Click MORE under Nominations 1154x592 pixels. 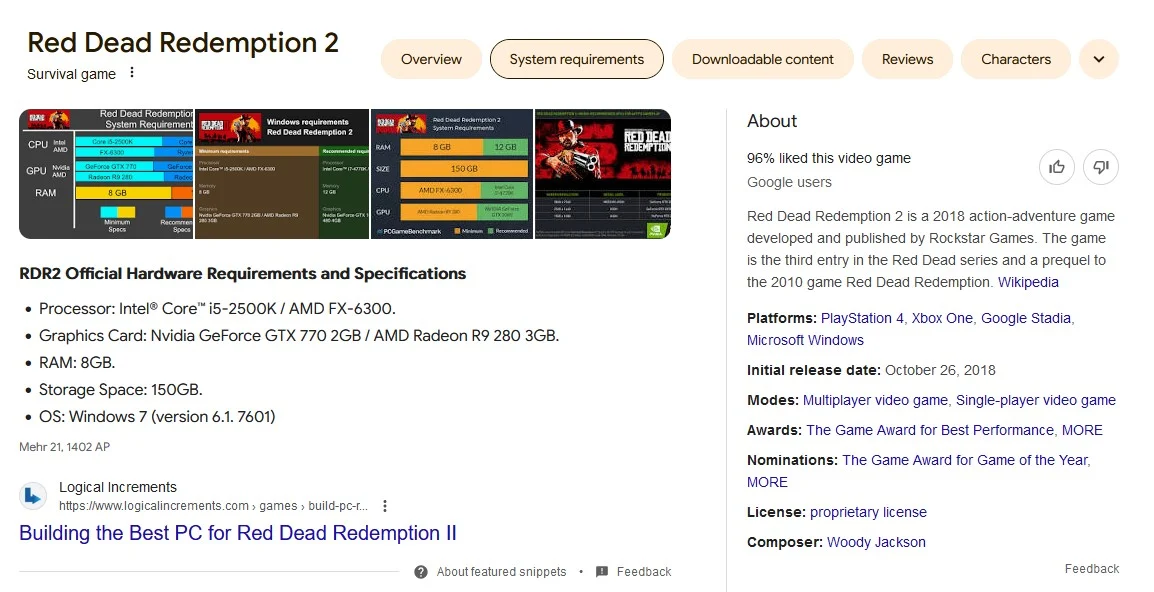tap(767, 482)
